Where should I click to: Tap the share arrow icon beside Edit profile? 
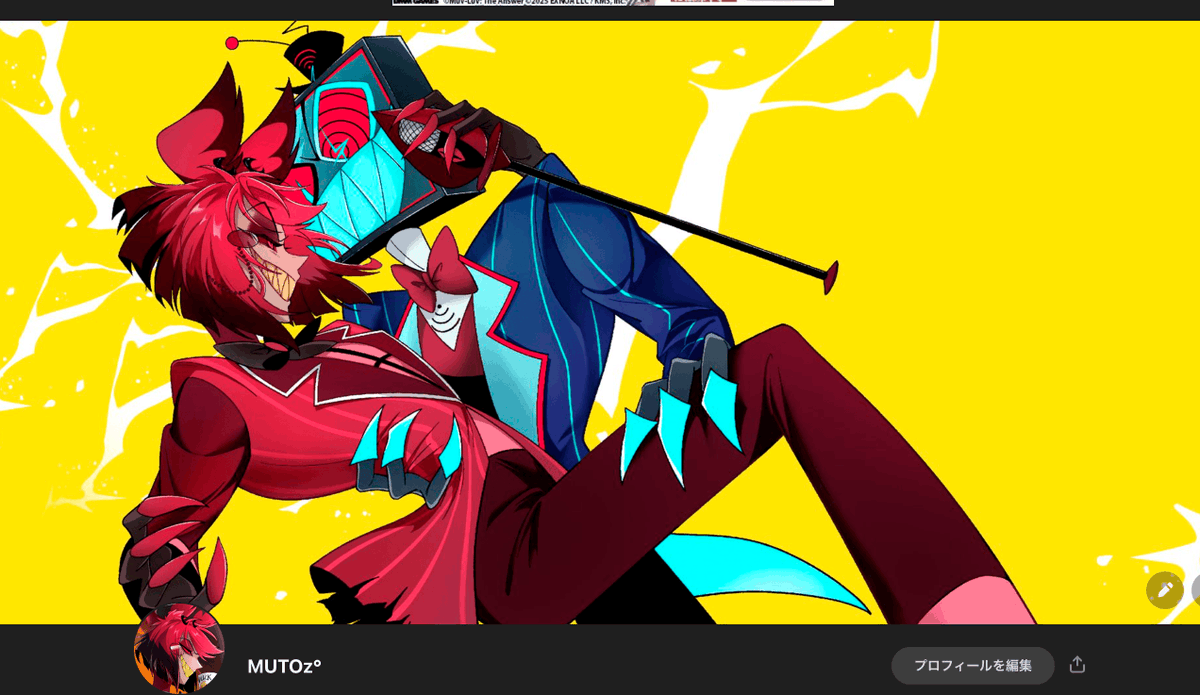[x=1076, y=666]
